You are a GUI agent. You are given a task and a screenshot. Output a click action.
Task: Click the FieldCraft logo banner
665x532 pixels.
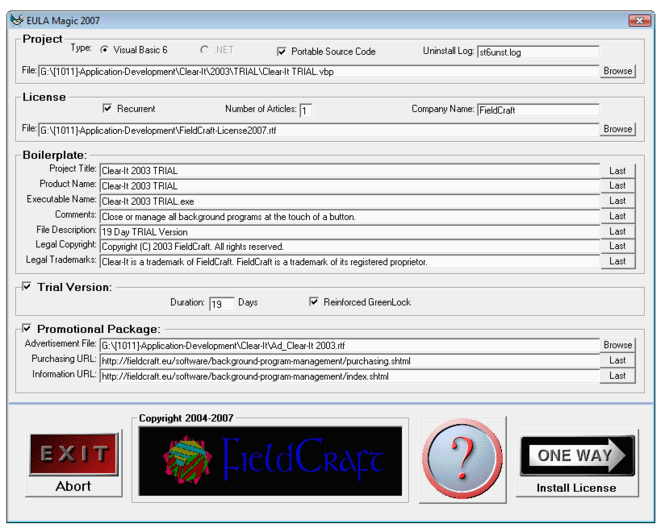[x=270, y=461]
